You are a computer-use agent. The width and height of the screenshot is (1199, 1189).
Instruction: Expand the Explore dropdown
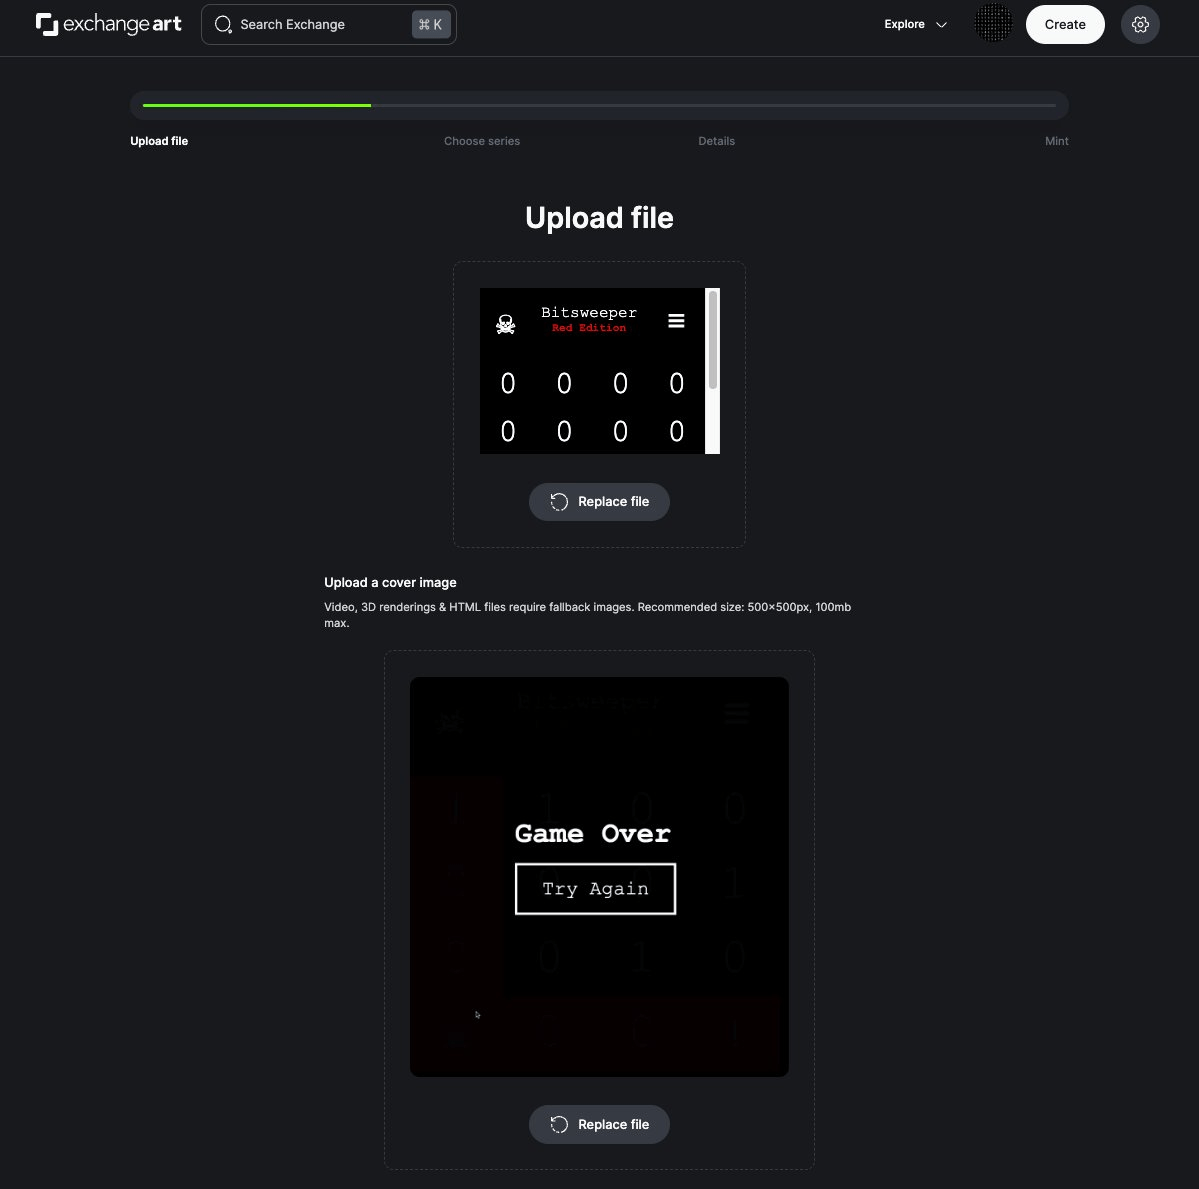915,24
